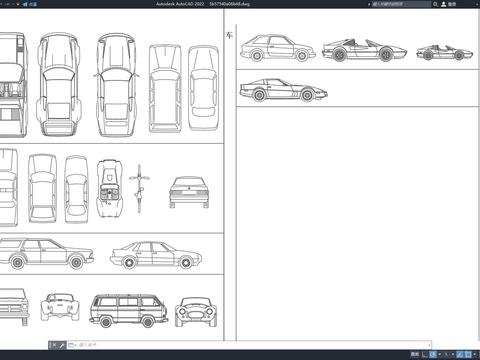Toggle polar tracking icon in status bar

pyautogui.click(x=433, y=354)
